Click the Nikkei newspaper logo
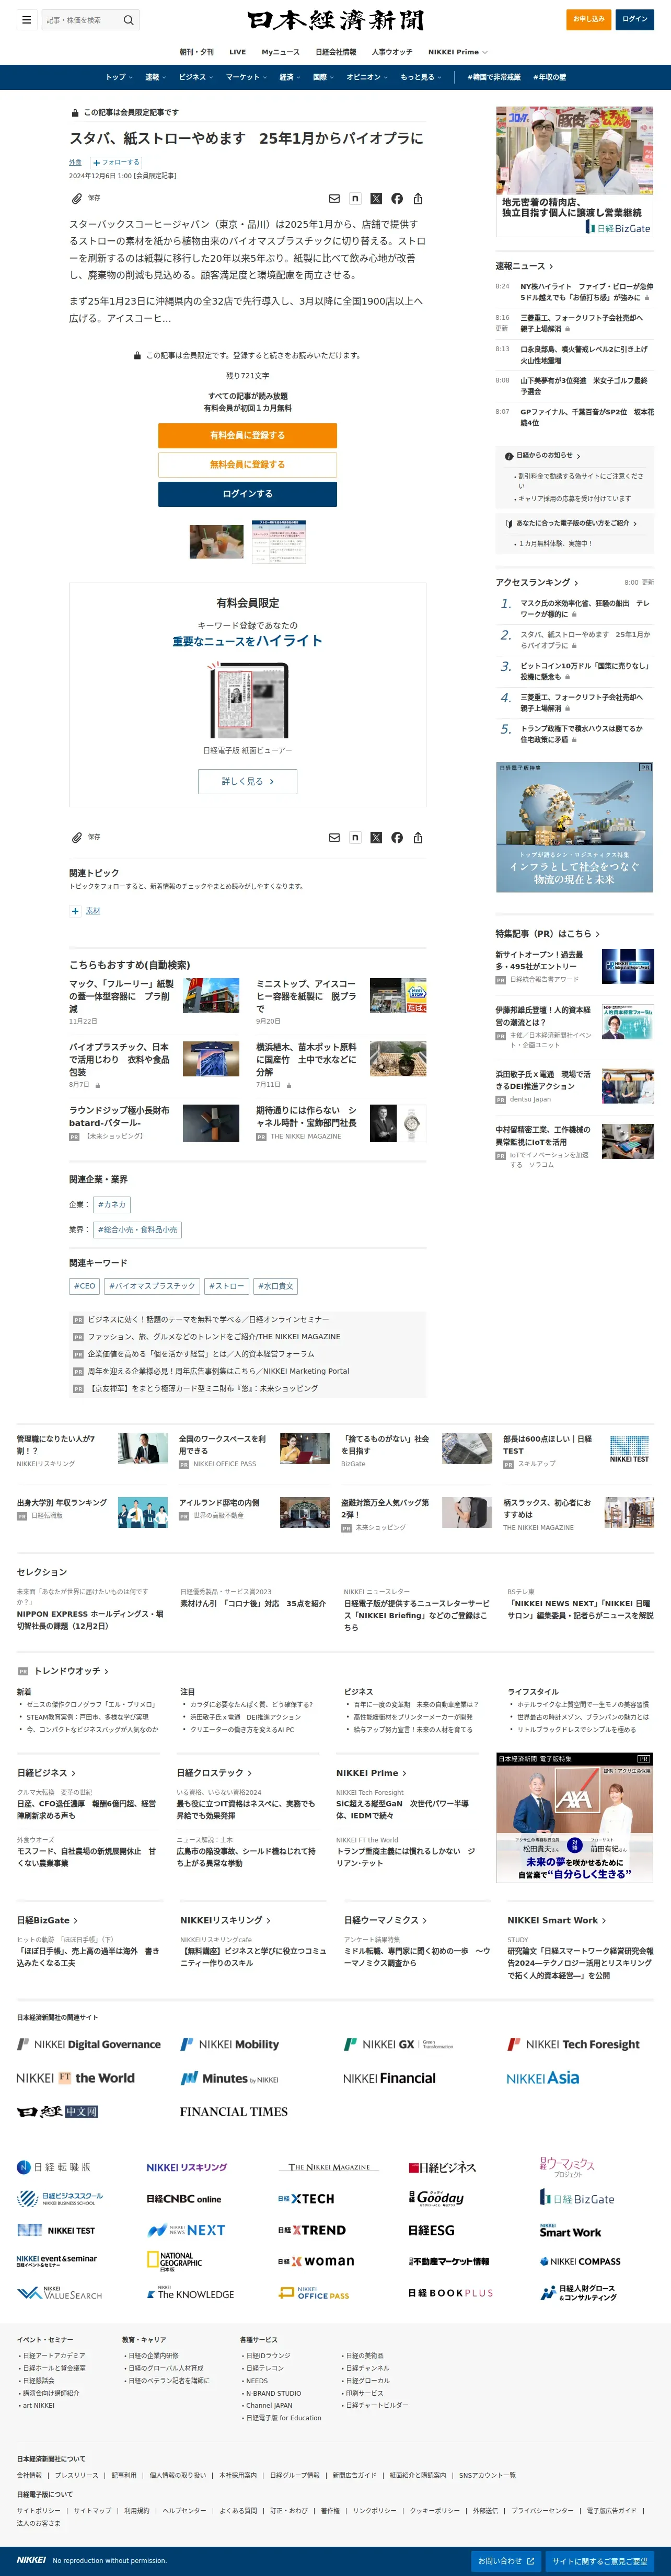671x2576 pixels. [x=336, y=20]
